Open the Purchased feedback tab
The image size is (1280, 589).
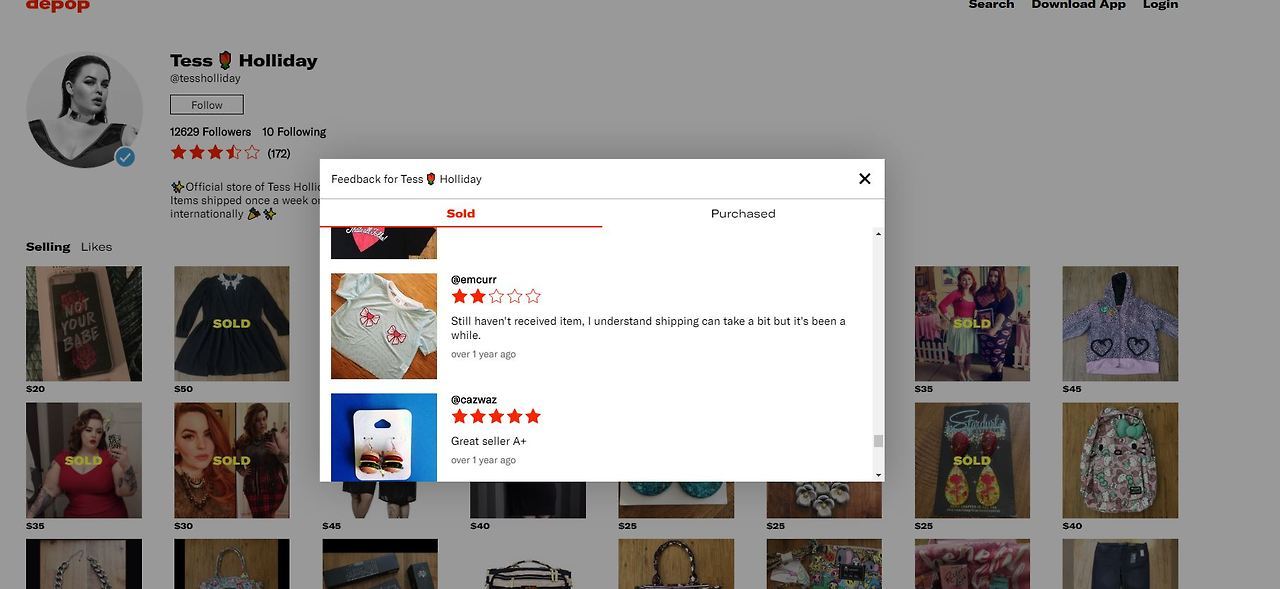pyautogui.click(x=743, y=213)
